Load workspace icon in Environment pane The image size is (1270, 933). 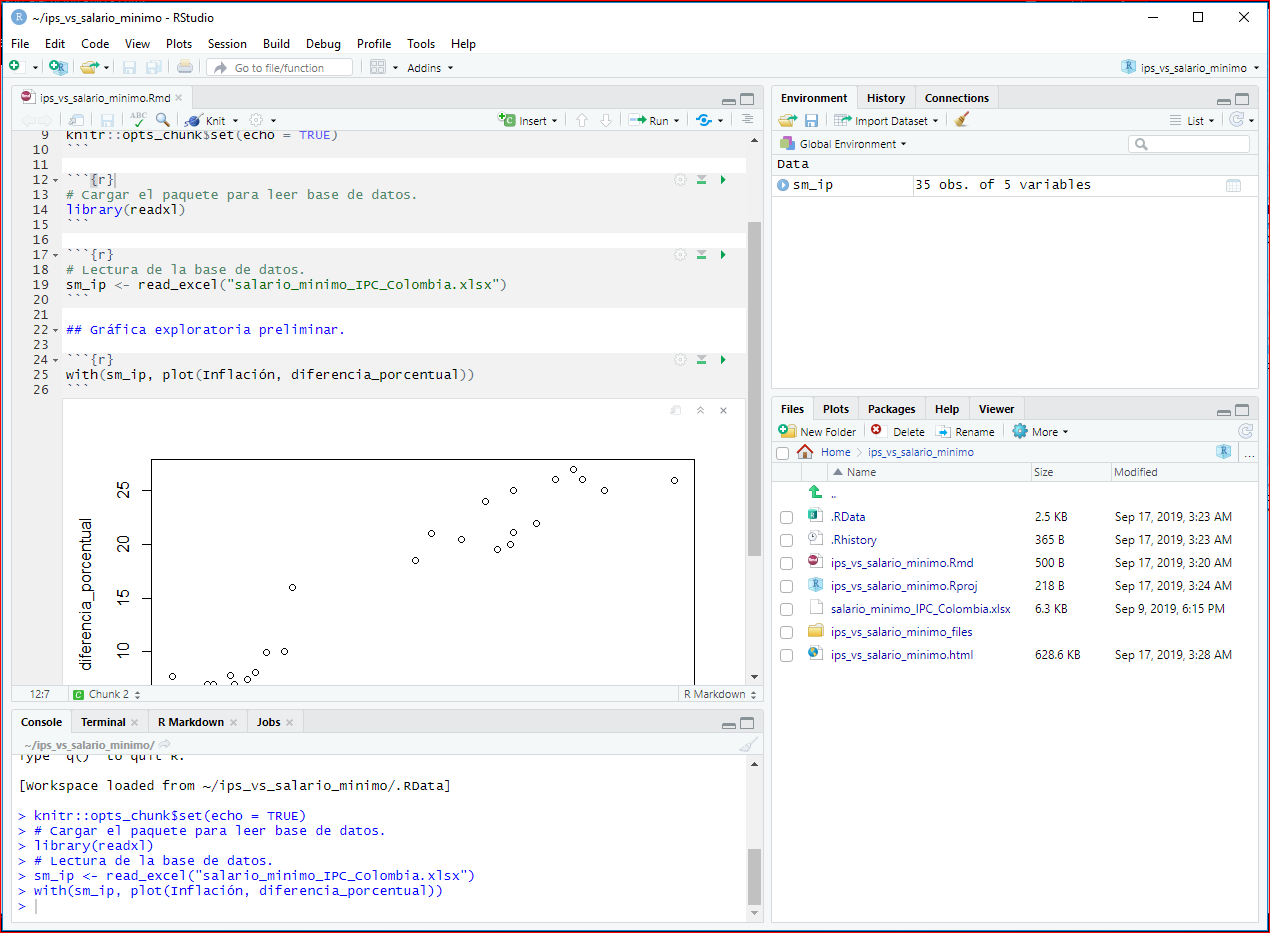tap(787, 120)
